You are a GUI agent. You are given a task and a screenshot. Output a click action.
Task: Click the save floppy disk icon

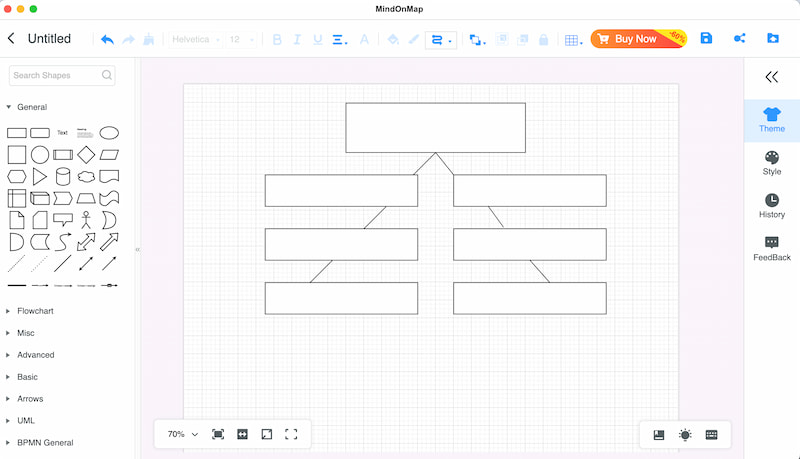706,39
